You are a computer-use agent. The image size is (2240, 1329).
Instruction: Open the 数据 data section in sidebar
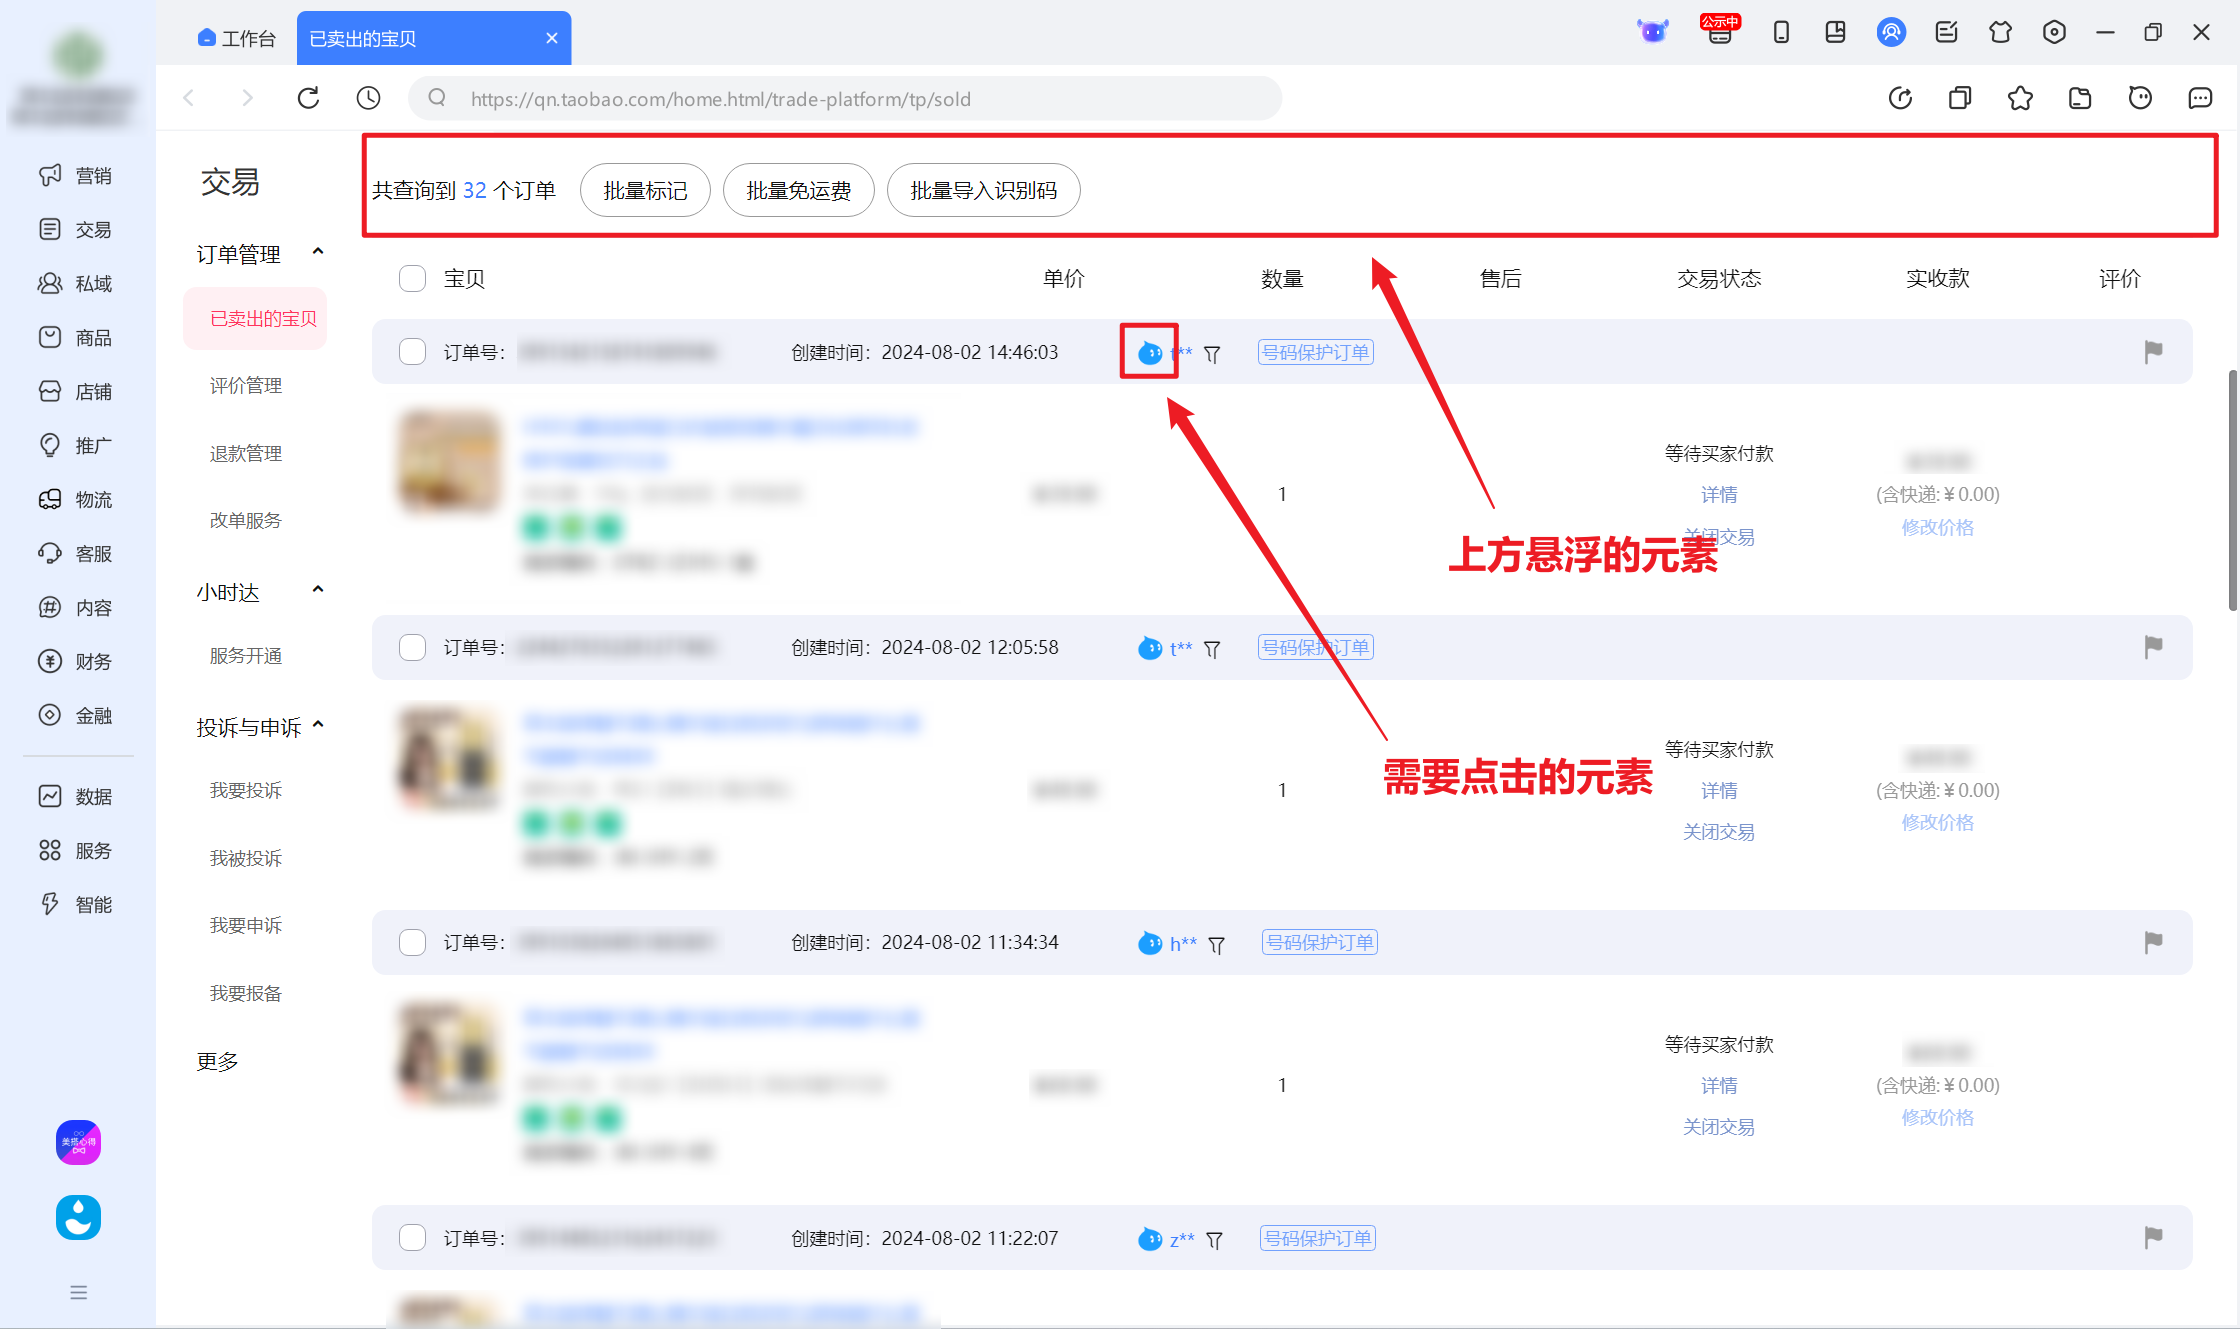pyautogui.click(x=76, y=796)
